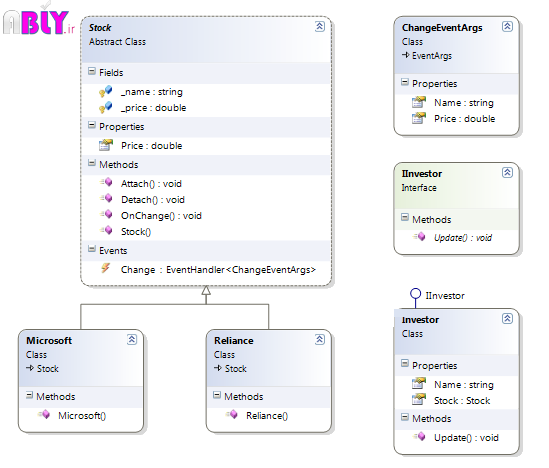The image size is (549, 468).
Task: Click the IInvestor lollipop label text
Action: click(445, 296)
